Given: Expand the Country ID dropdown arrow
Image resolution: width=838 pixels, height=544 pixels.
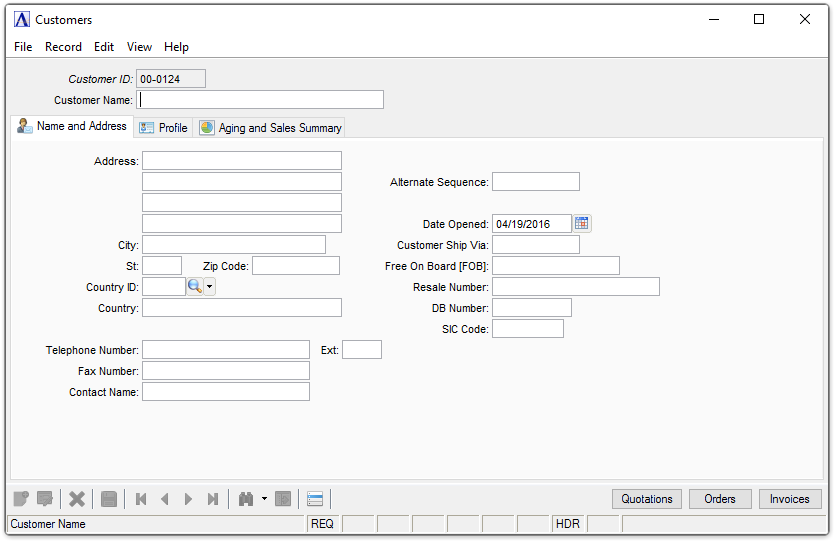Looking at the screenshot, I should click(x=210, y=287).
